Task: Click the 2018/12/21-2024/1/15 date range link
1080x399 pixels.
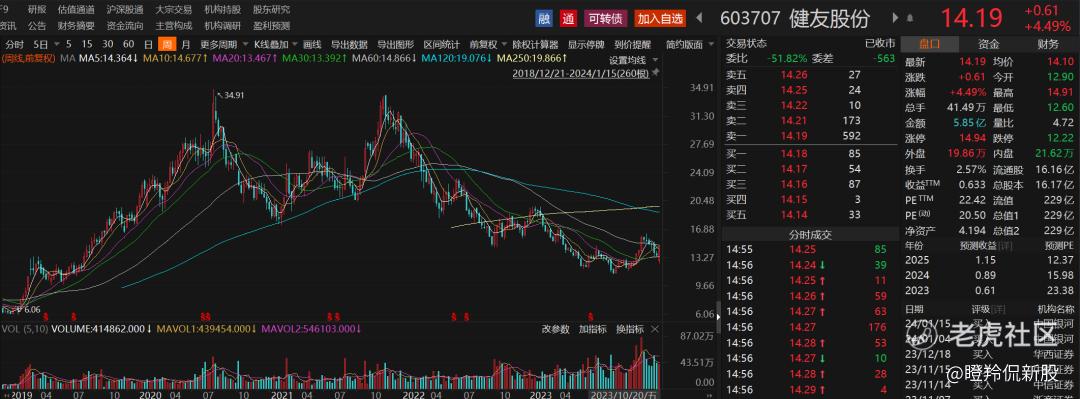Action: pos(580,73)
